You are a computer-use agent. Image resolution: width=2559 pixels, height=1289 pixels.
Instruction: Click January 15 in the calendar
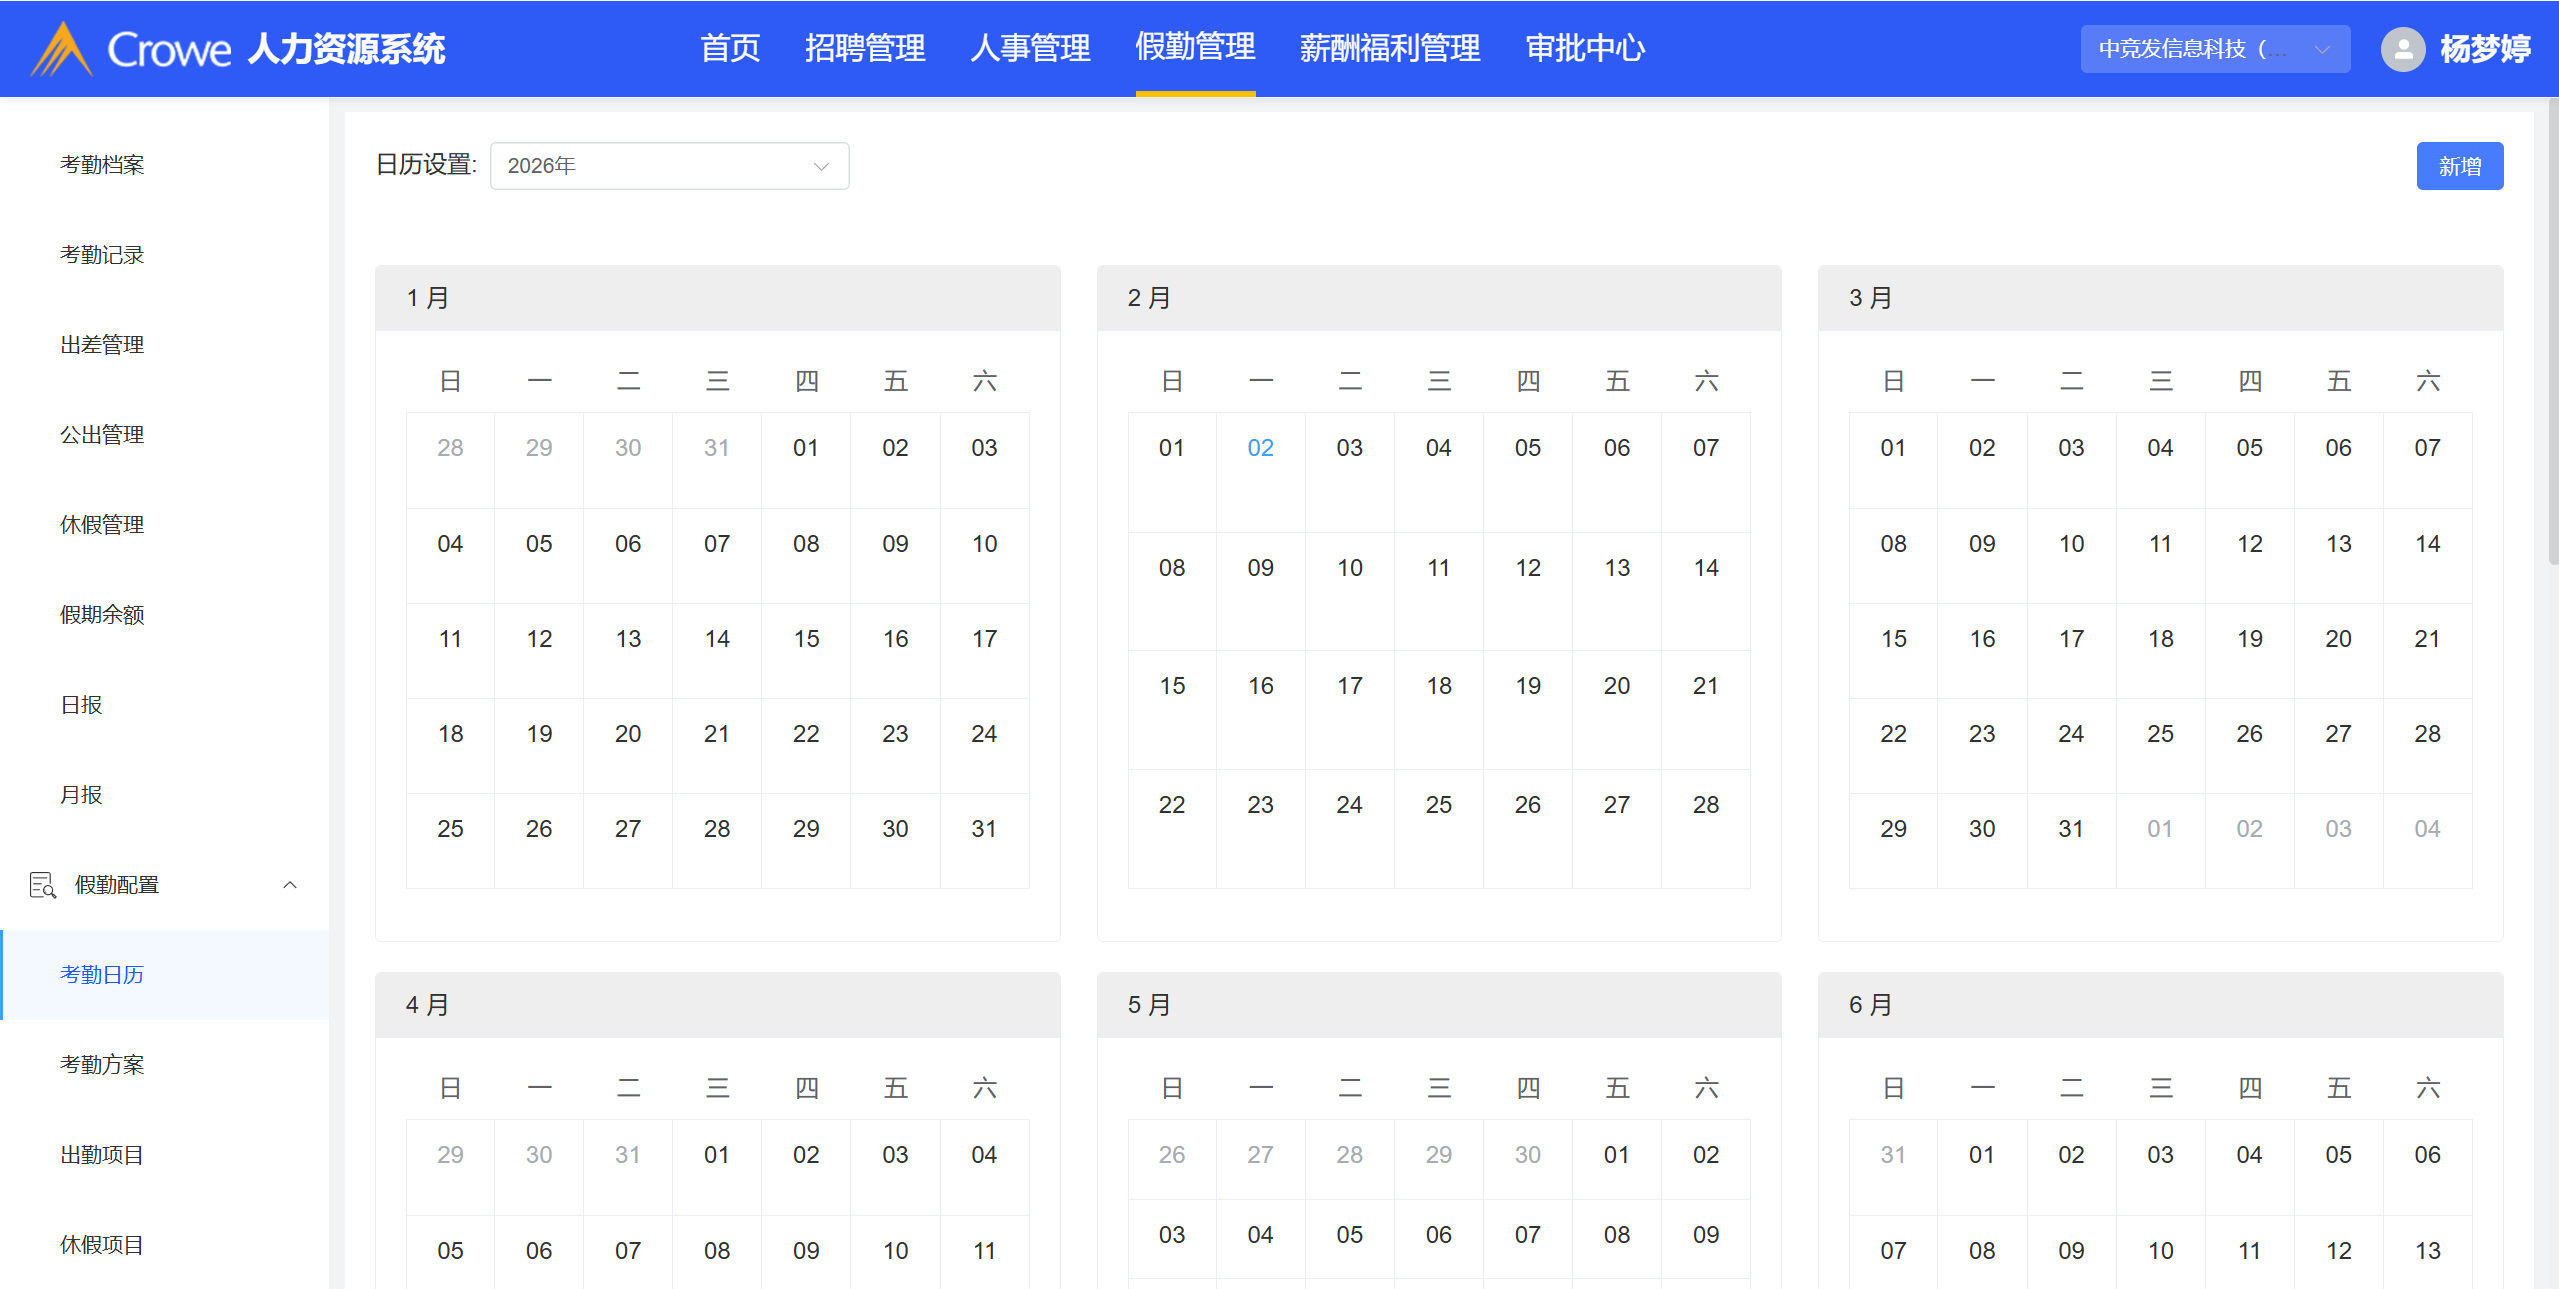pos(806,639)
